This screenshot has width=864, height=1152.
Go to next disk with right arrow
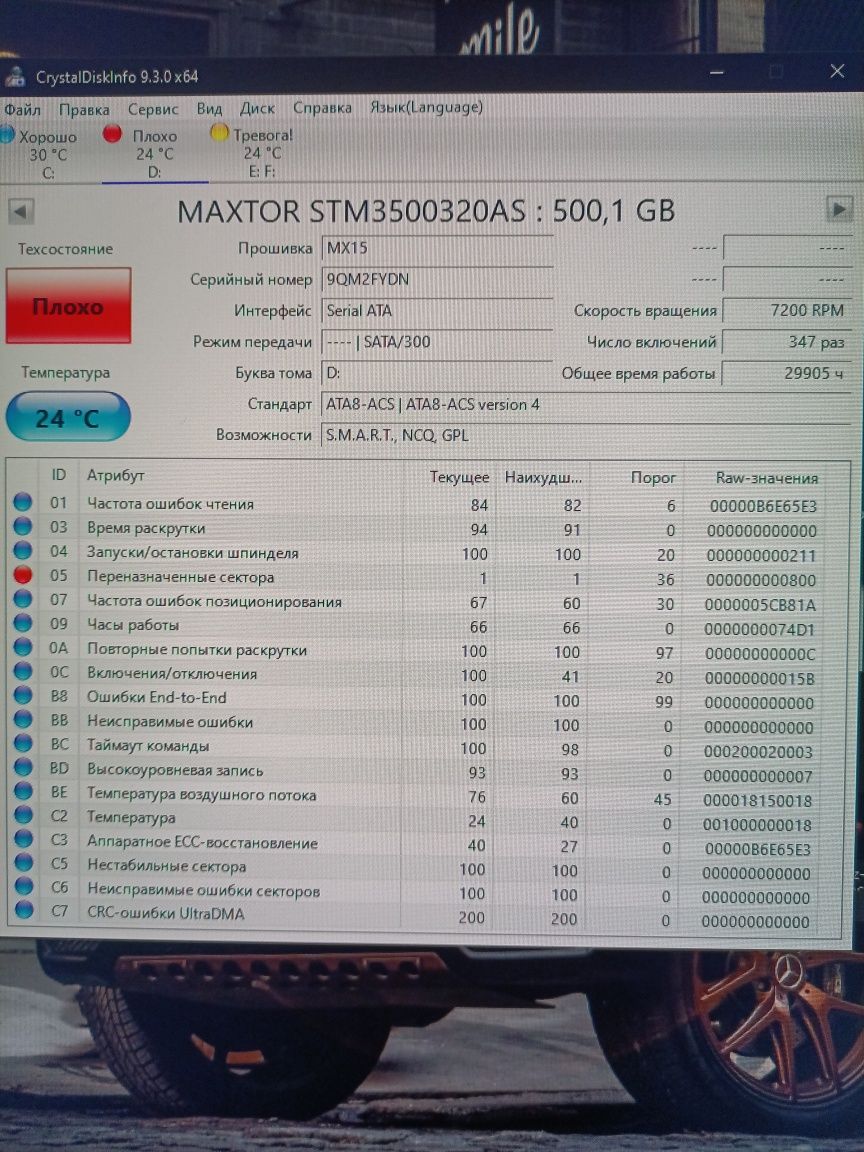[839, 209]
